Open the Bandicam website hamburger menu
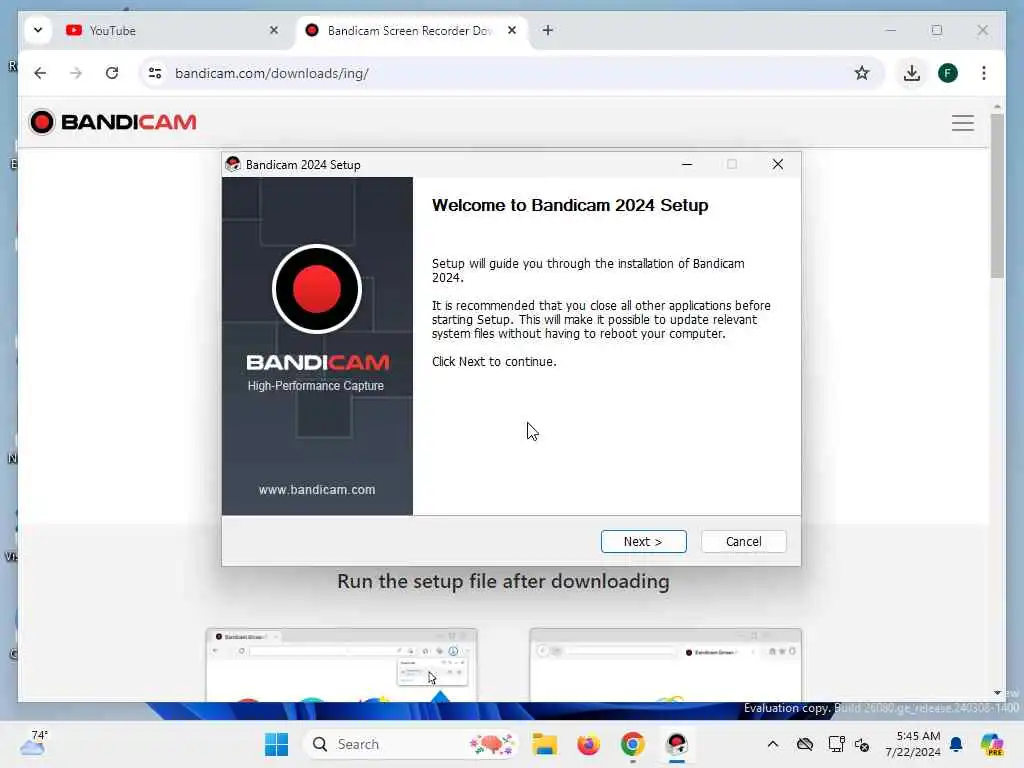The image size is (1024, 768). (963, 123)
